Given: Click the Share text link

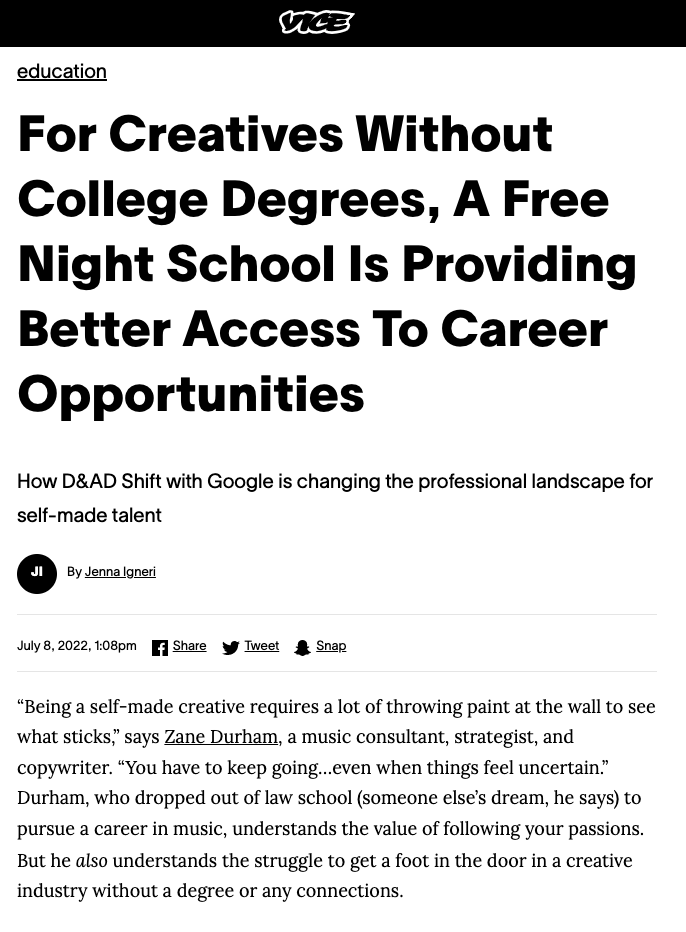Looking at the screenshot, I should pos(189,646).
